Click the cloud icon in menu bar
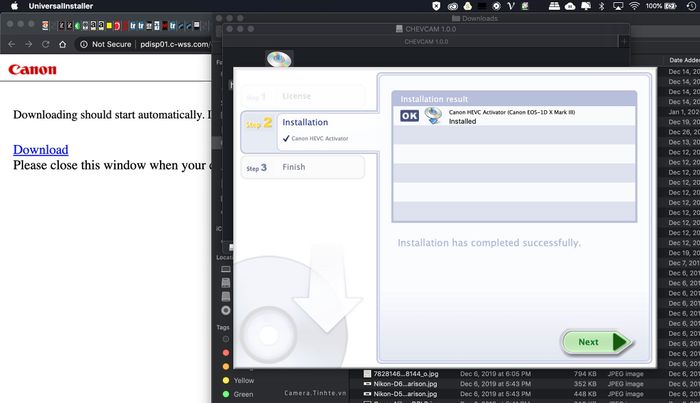 (x=570, y=6)
